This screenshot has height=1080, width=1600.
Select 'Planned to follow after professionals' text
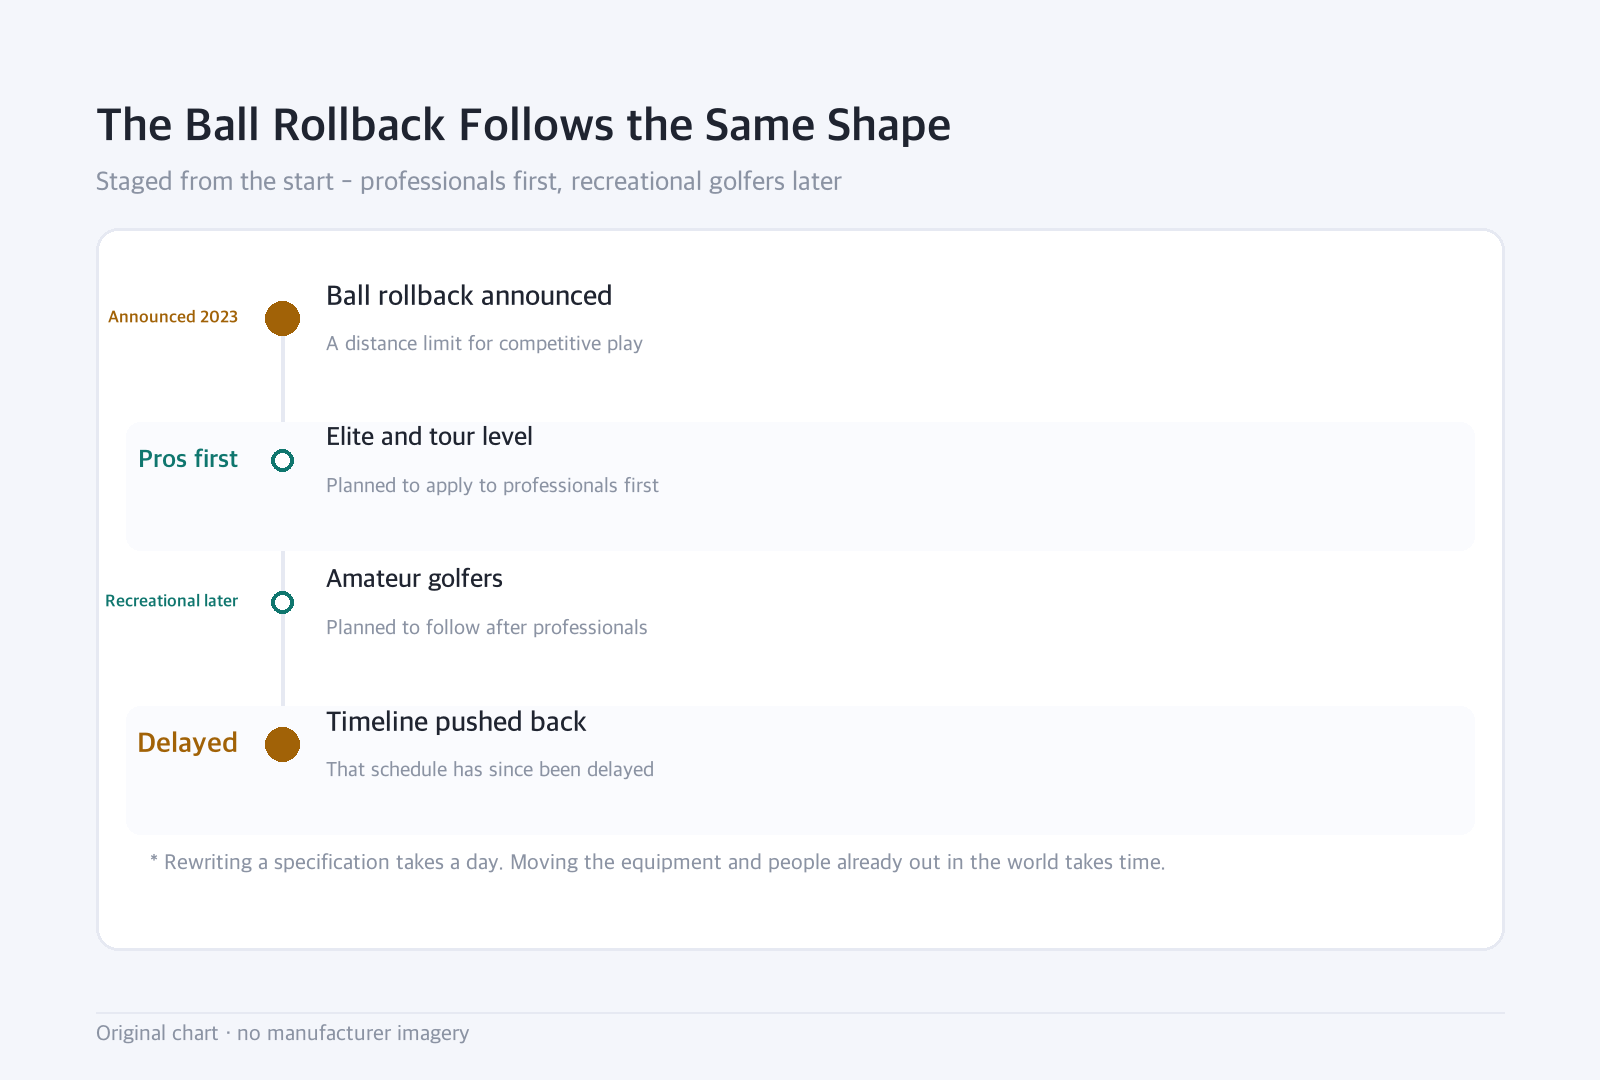486,627
